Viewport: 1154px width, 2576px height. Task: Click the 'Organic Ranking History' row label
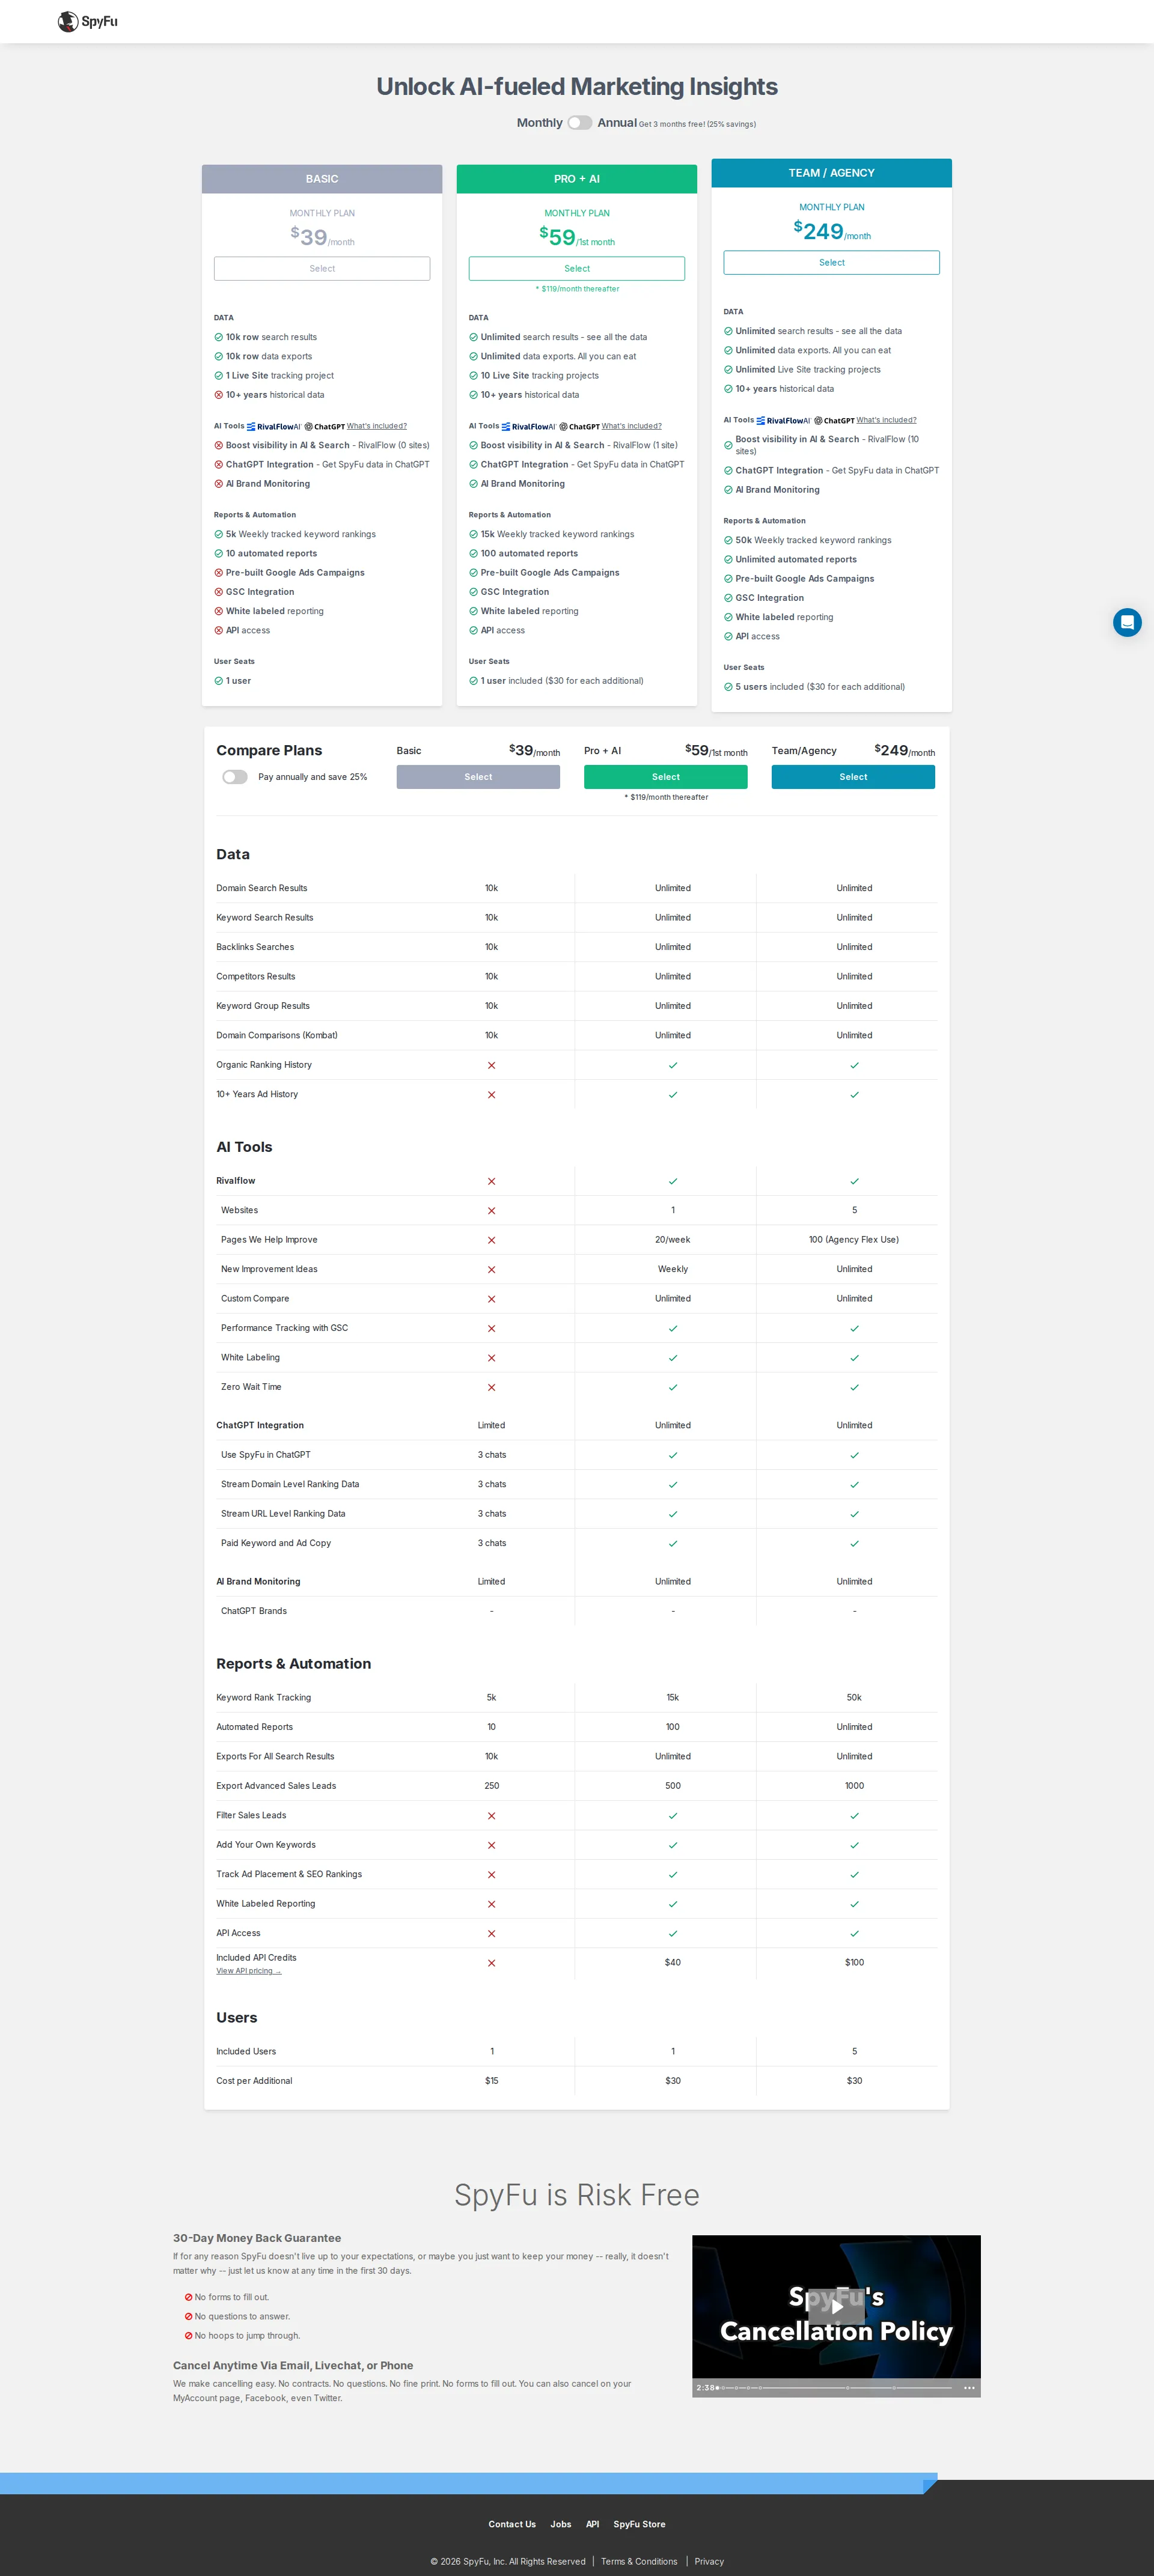(264, 1065)
